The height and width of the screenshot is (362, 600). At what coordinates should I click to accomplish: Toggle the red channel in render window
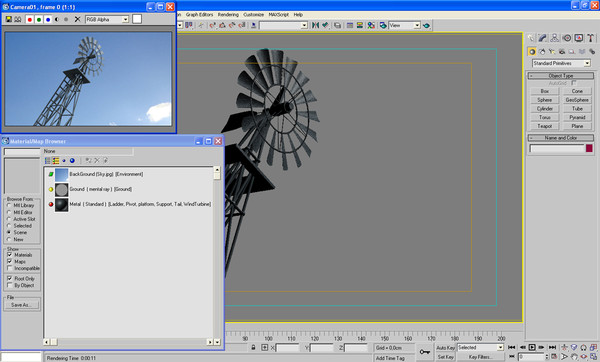pyautogui.click(x=30, y=19)
